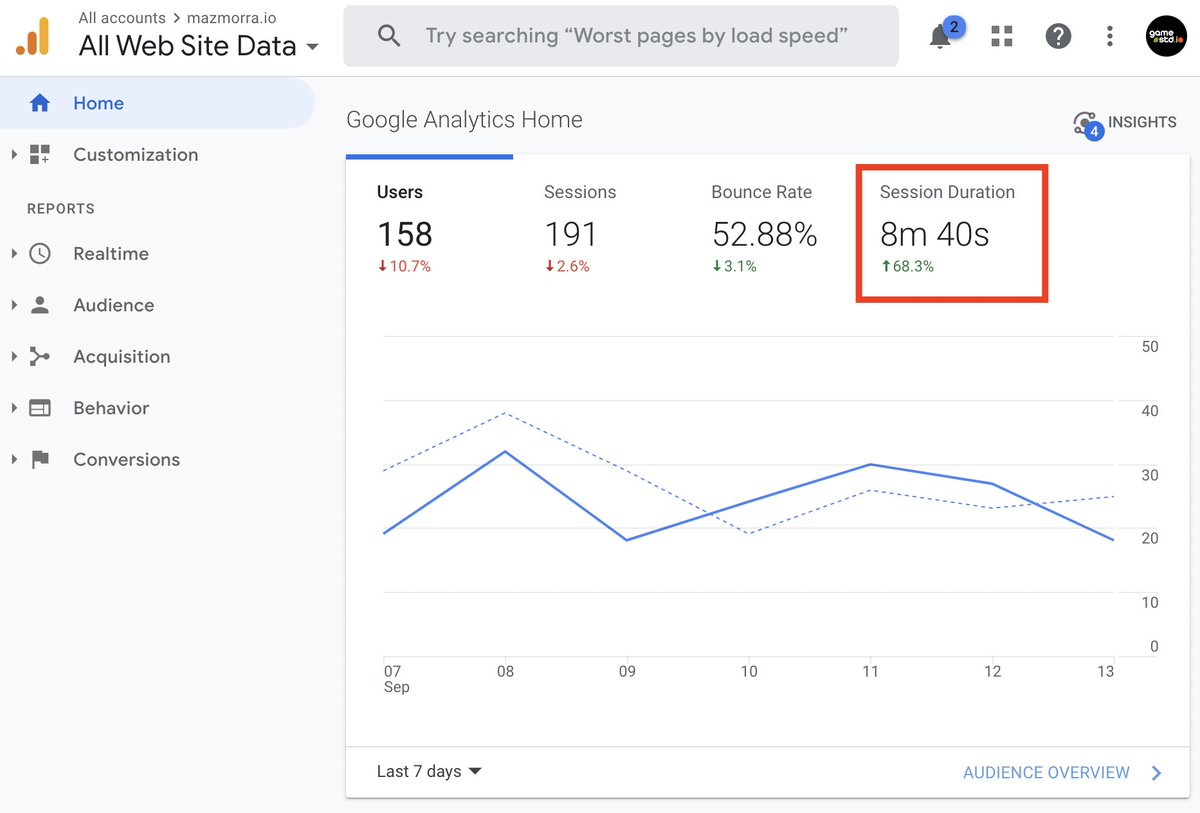Click the arrow beside Audience Overview
Screen dimensions: 1200x813
pyautogui.click(x=1157, y=773)
